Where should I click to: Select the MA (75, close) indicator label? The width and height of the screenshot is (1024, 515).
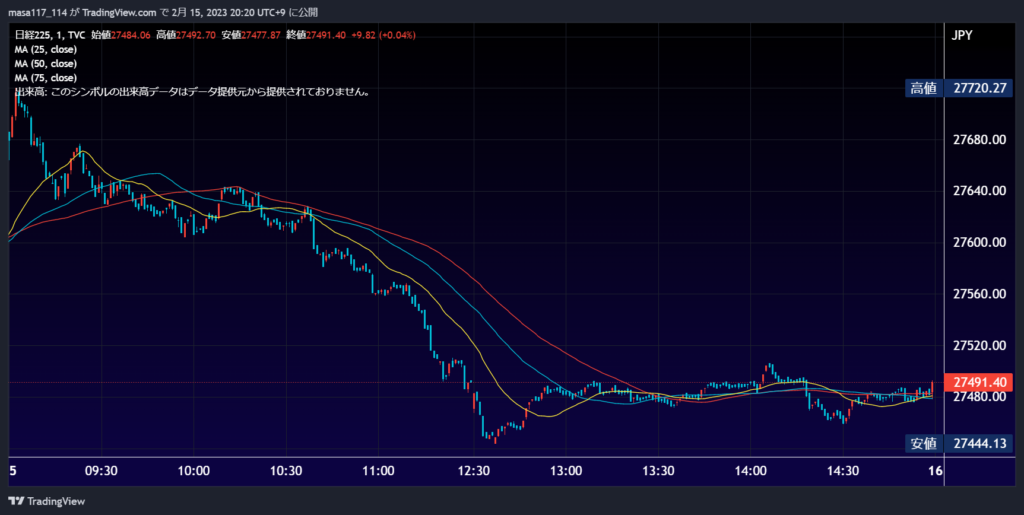[46, 78]
